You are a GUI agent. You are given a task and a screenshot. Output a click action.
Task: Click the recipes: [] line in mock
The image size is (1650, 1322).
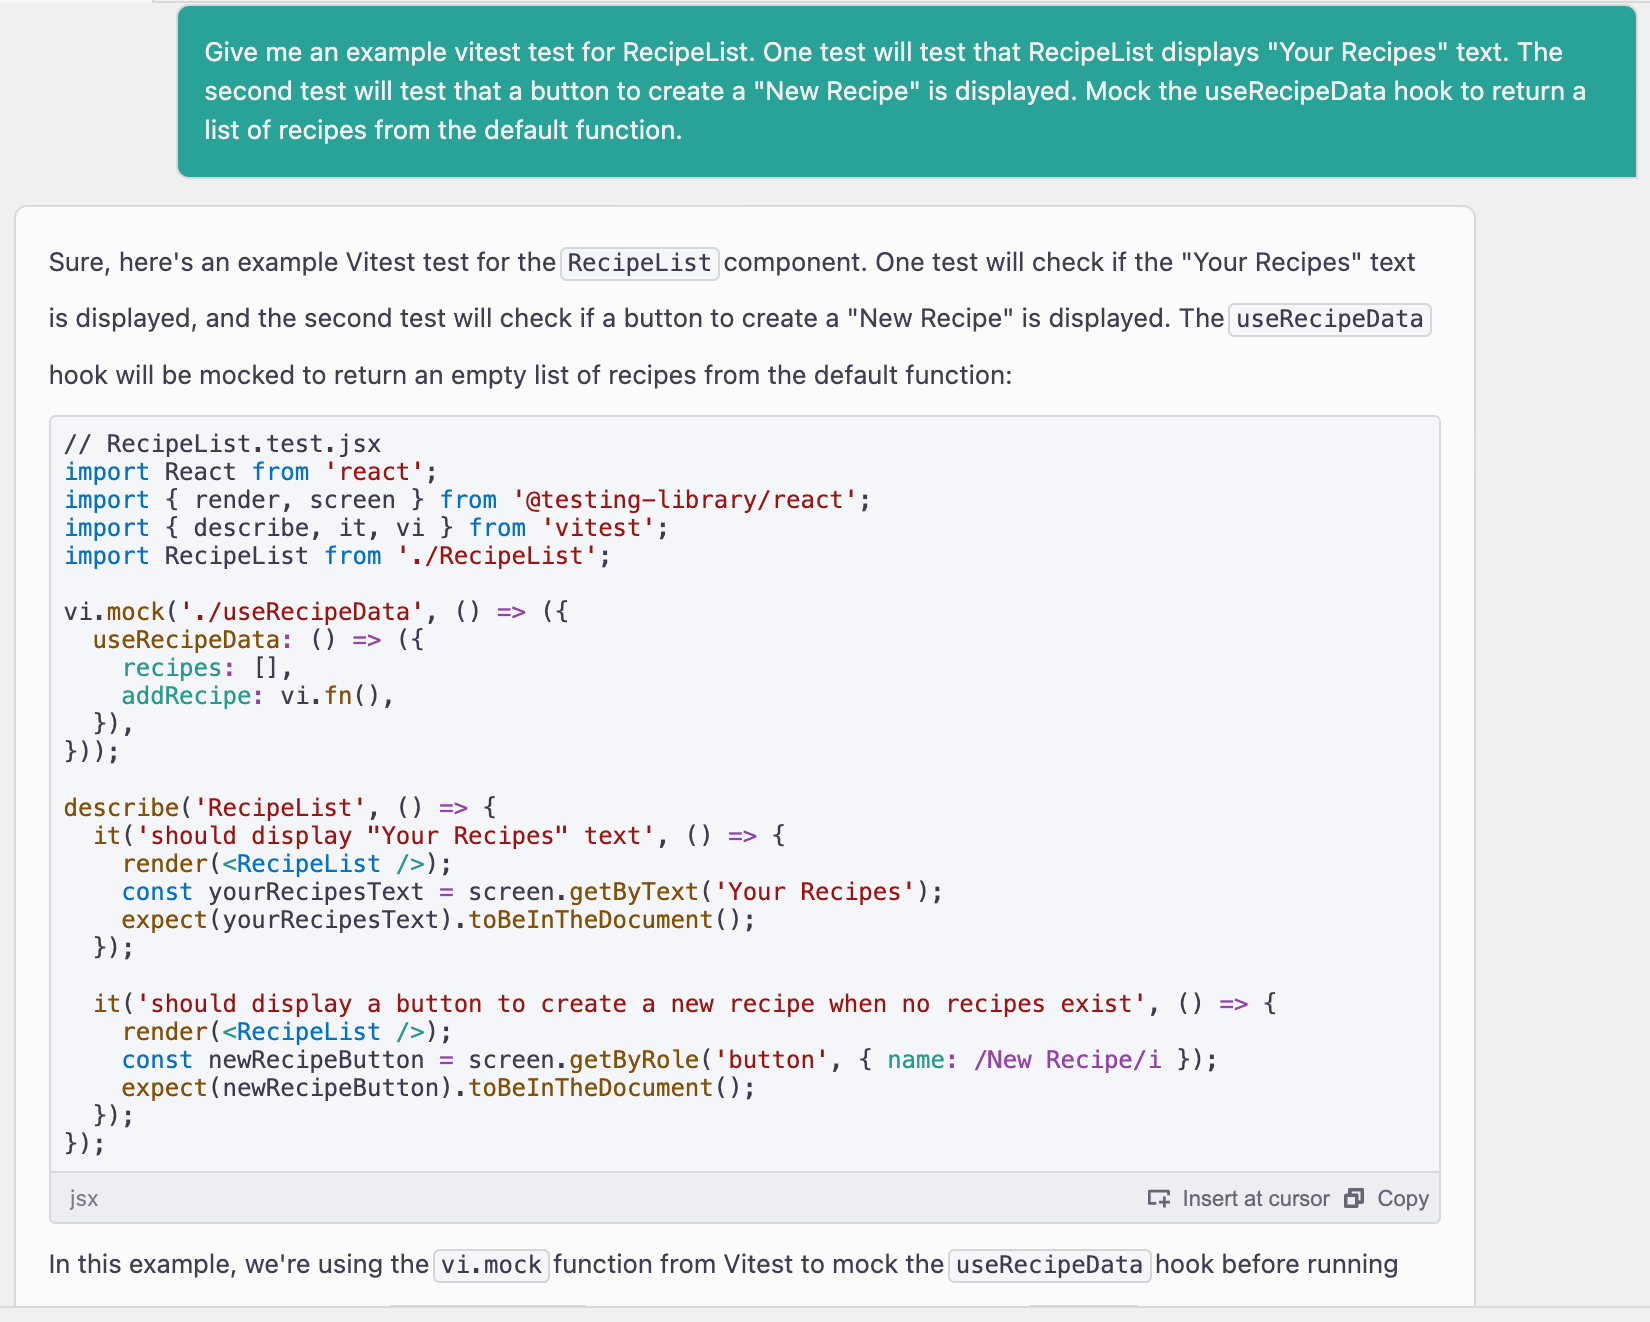[200, 667]
